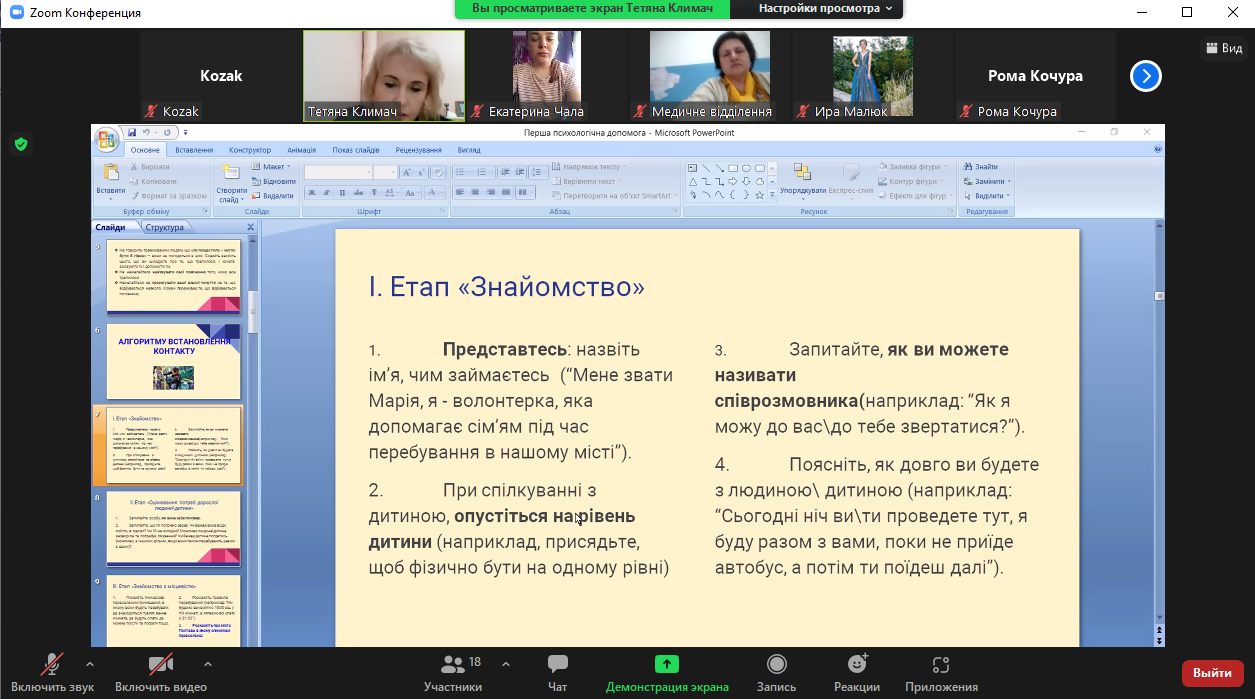The height and width of the screenshot is (699, 1255).
Task: Click the green encryption shield icon
Action: (x=21, y=144)
